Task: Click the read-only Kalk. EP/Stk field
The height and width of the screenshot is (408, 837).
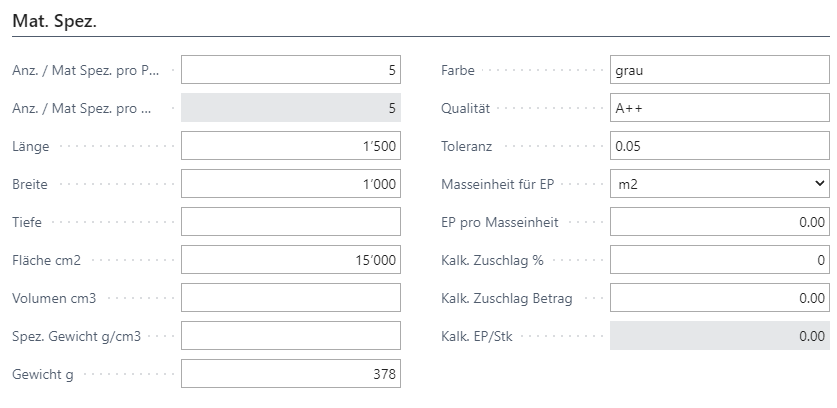Action: click(x=720, y=335)
